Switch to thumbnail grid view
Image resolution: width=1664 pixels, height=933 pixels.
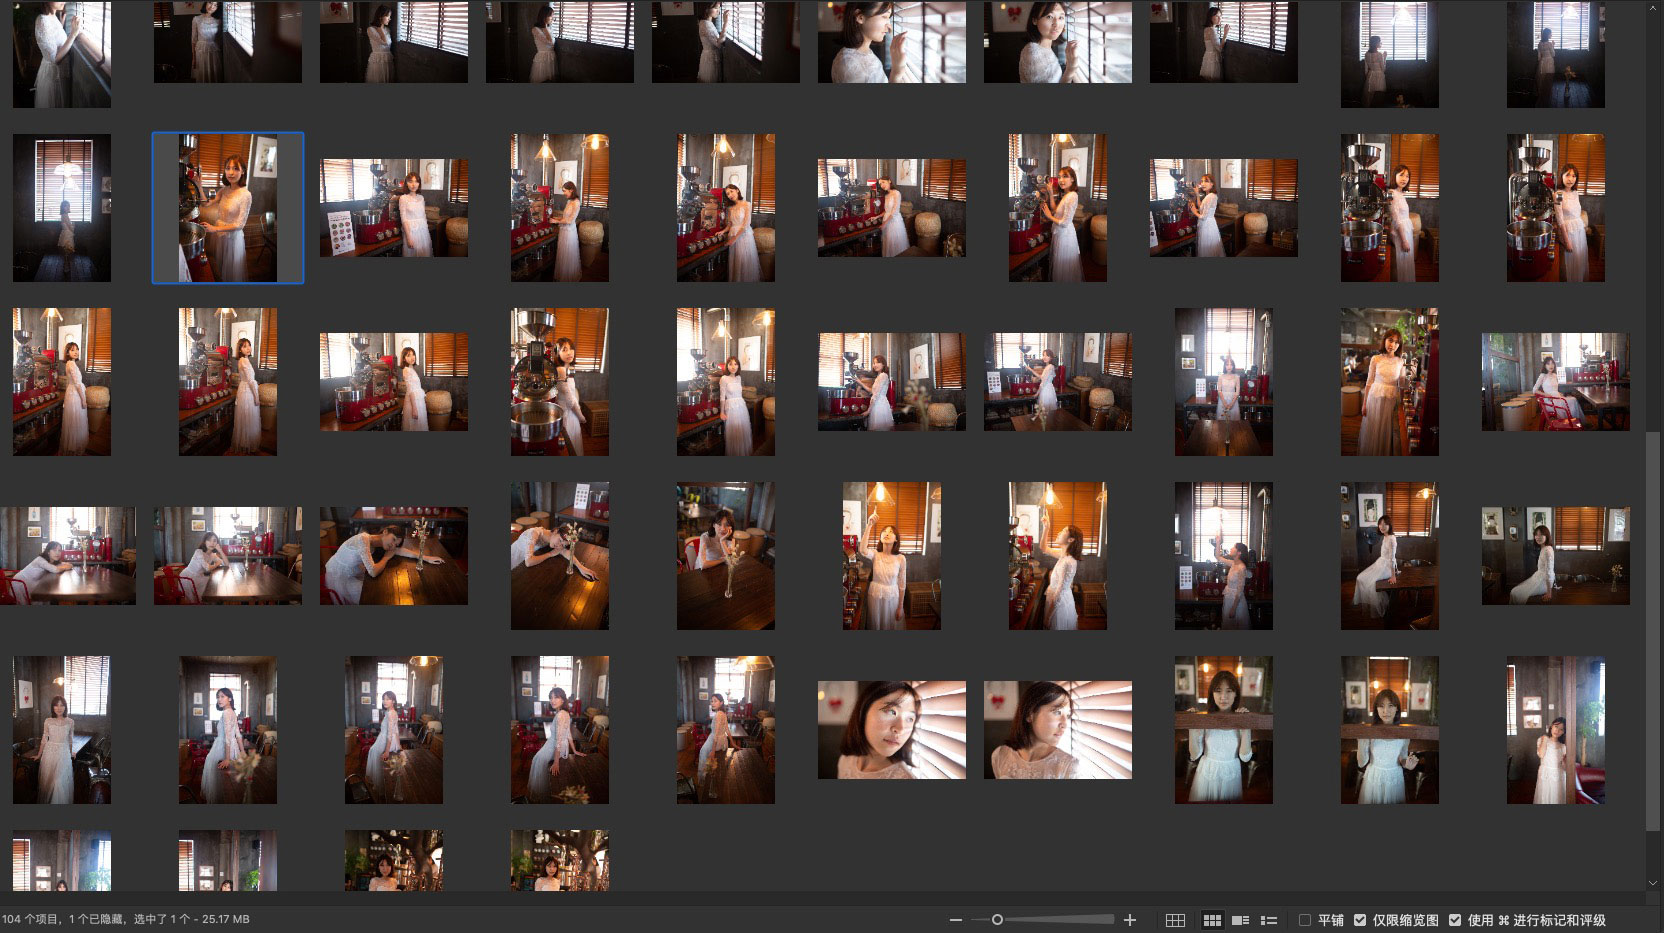click(1212, 920)
